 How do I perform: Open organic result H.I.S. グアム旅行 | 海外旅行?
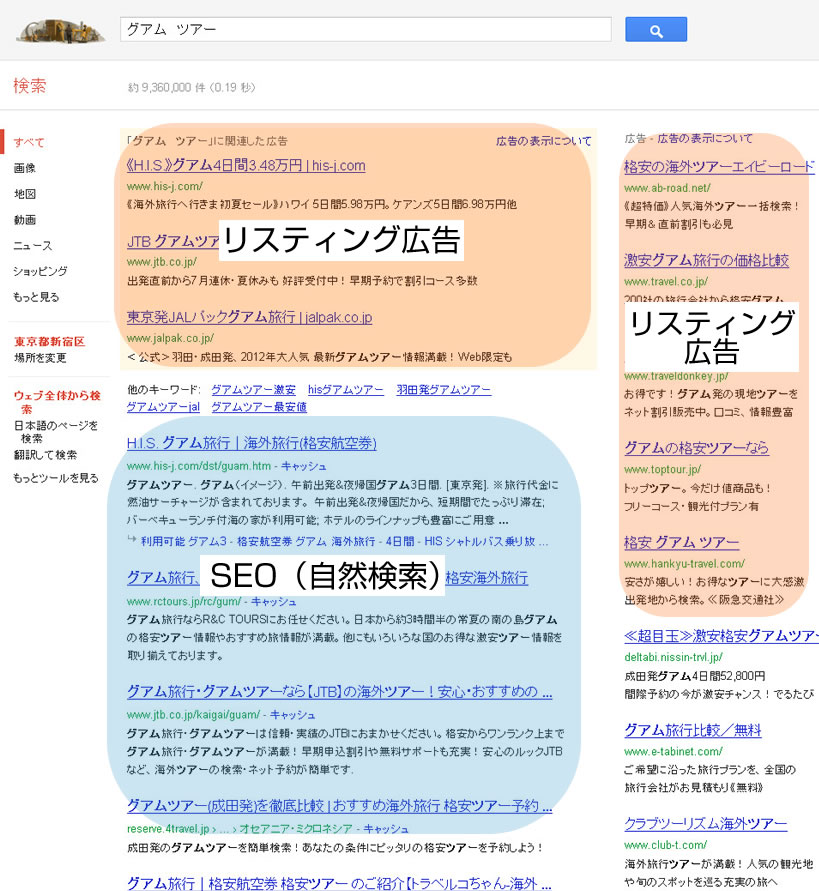coord(252,443)
